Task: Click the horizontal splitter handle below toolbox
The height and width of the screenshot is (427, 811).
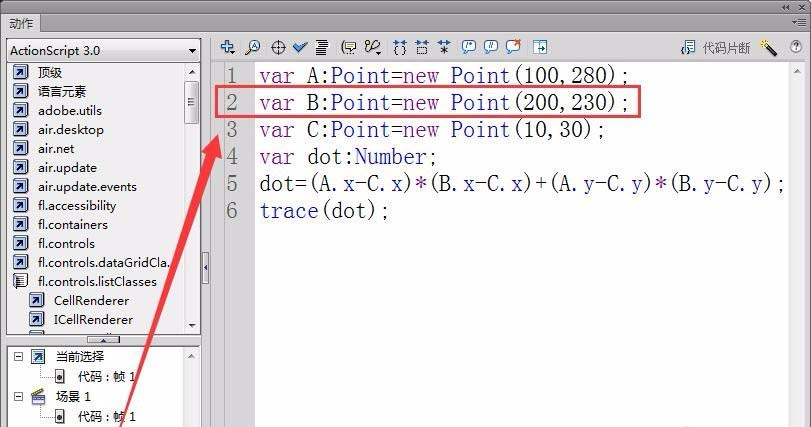Action: click(103, 340)
